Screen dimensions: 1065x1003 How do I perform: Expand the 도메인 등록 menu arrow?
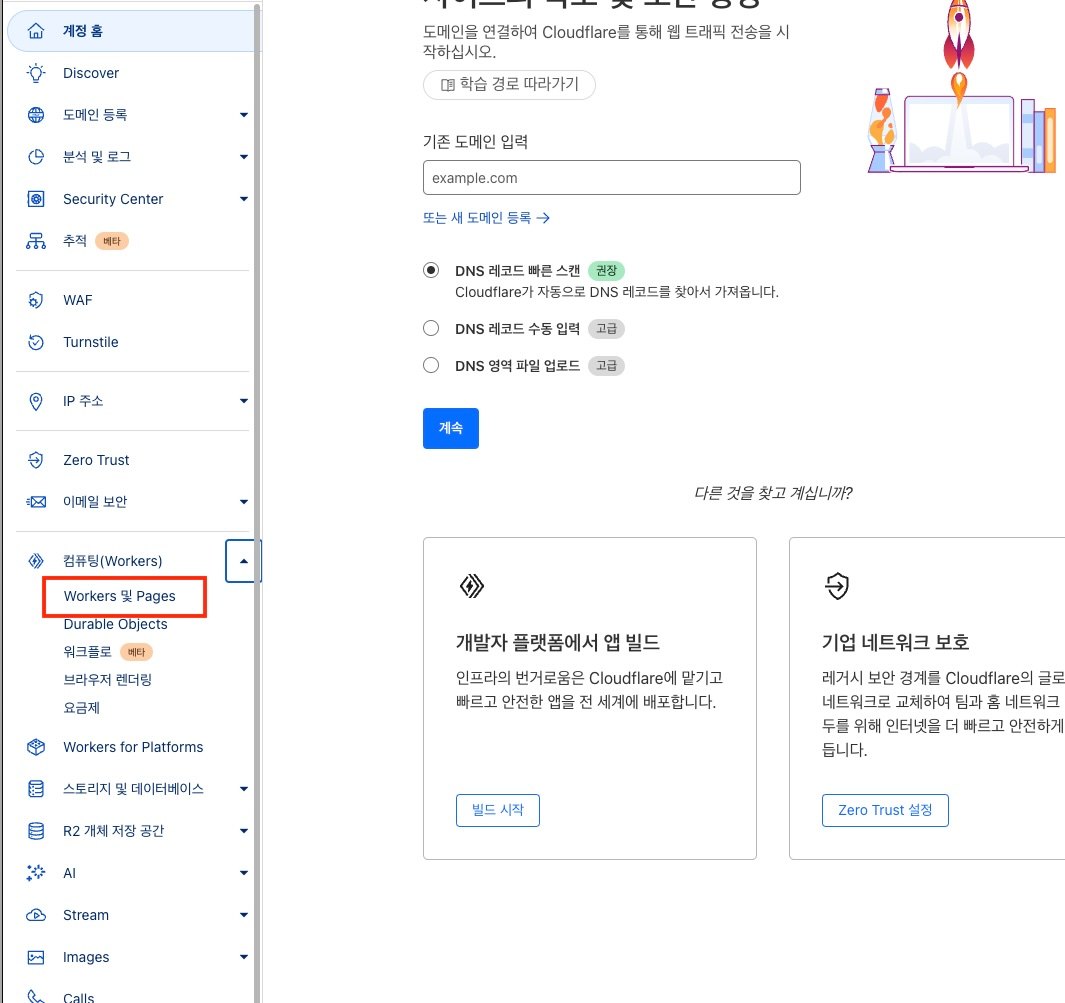pyautogui.click(x=243, y=115)
